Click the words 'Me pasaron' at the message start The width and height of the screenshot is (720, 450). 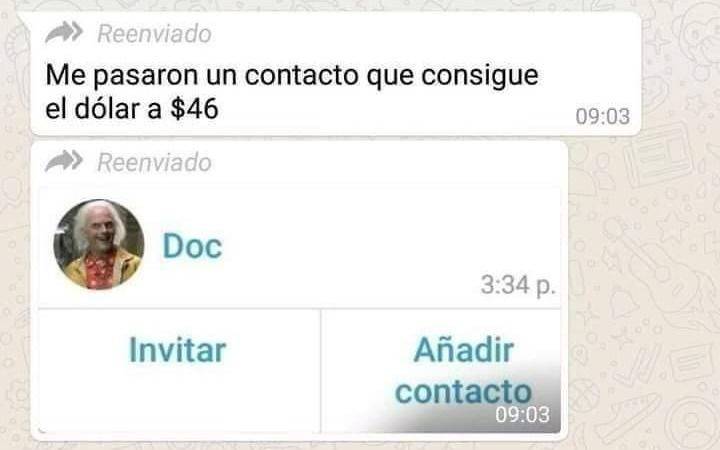click(x=122, y=75)
